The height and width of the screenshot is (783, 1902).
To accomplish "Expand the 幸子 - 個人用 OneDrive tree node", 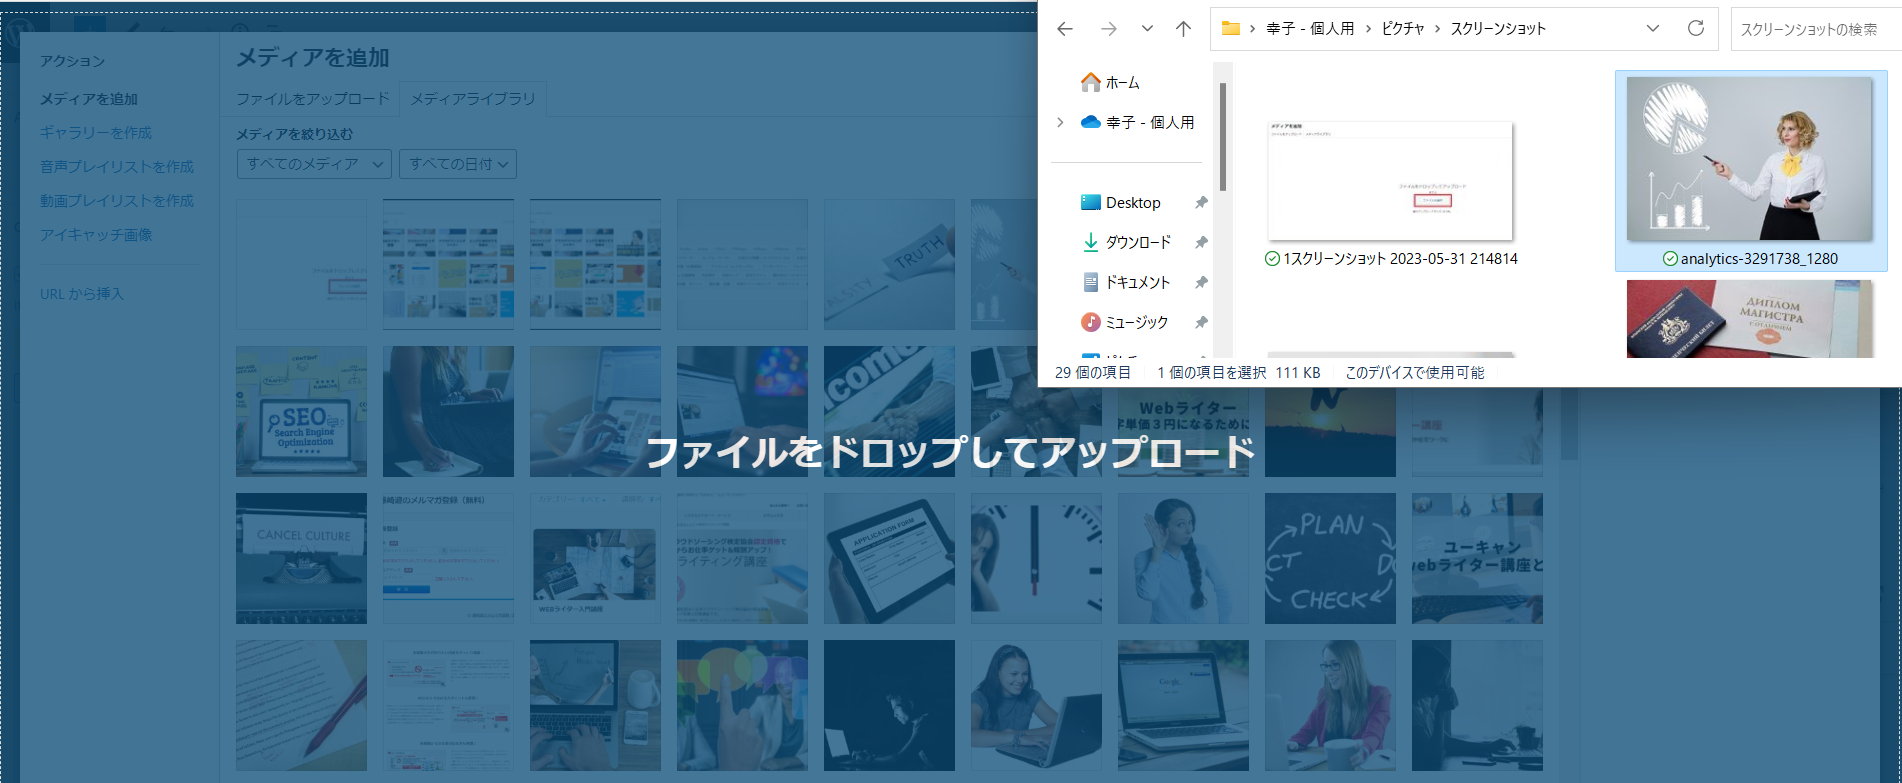I will pos(1060,122).
